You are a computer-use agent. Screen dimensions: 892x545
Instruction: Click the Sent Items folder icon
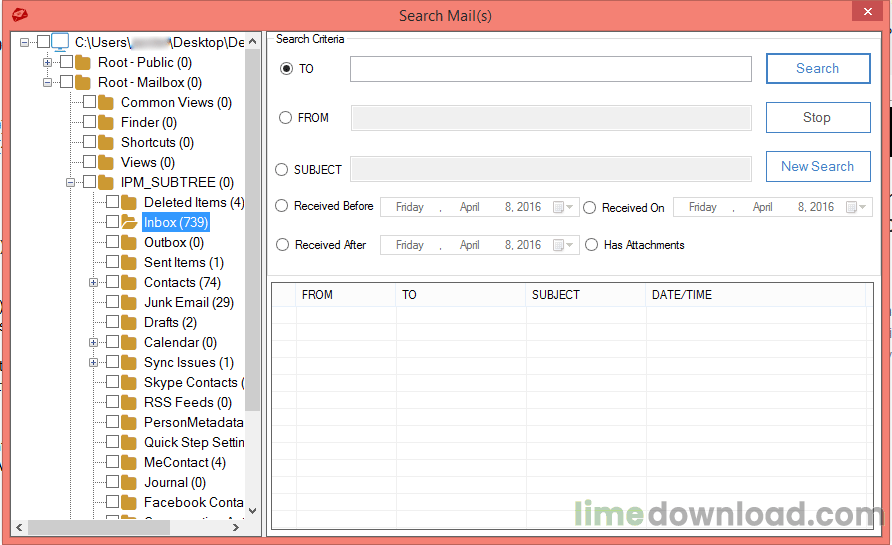pos(128,262)
